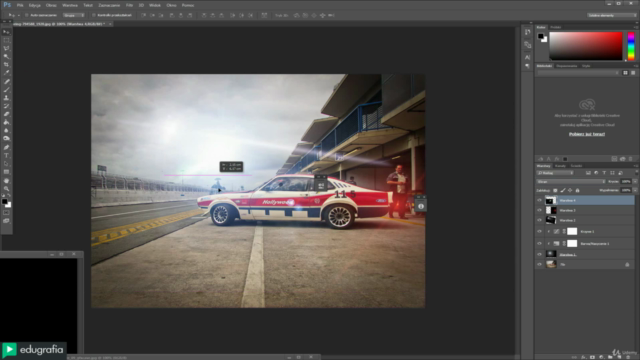Open the workspace switcher dropdown

pyautogui.click(x=612, y=15)
